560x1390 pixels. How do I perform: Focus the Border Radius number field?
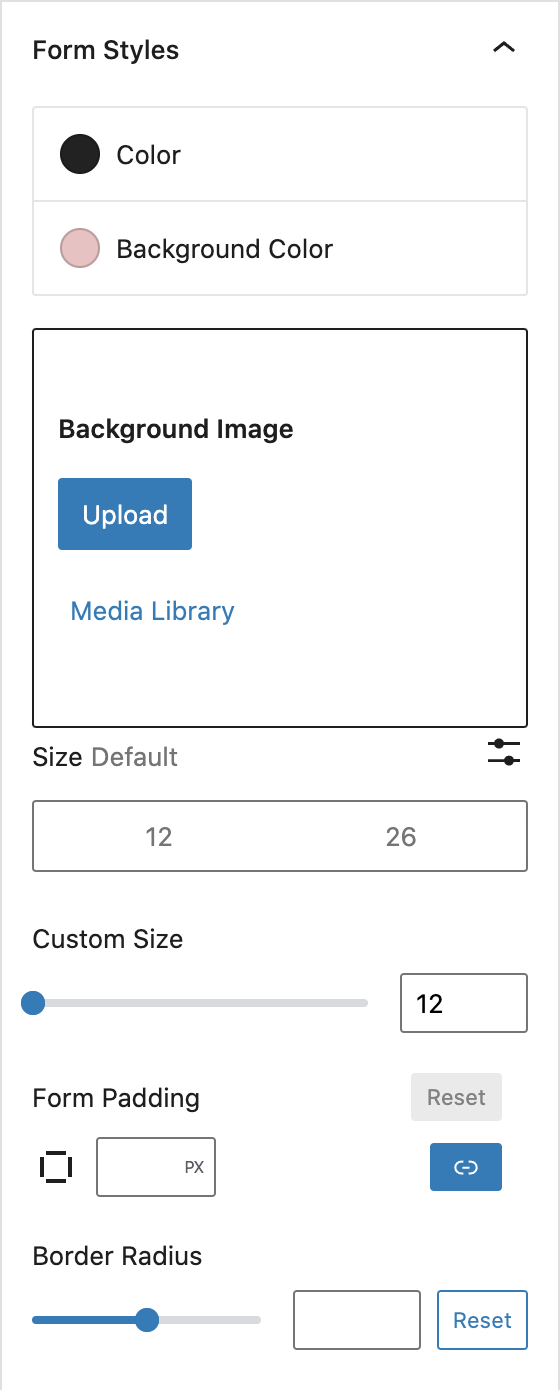point(357,1320)
